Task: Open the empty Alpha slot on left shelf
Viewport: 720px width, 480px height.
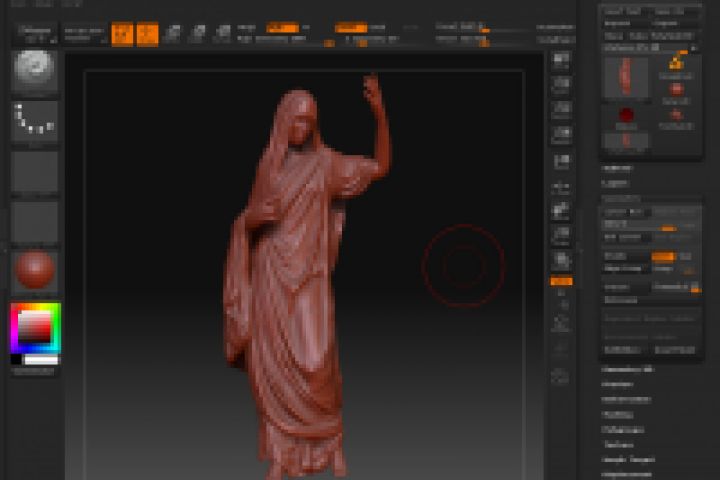Action: 34,171
